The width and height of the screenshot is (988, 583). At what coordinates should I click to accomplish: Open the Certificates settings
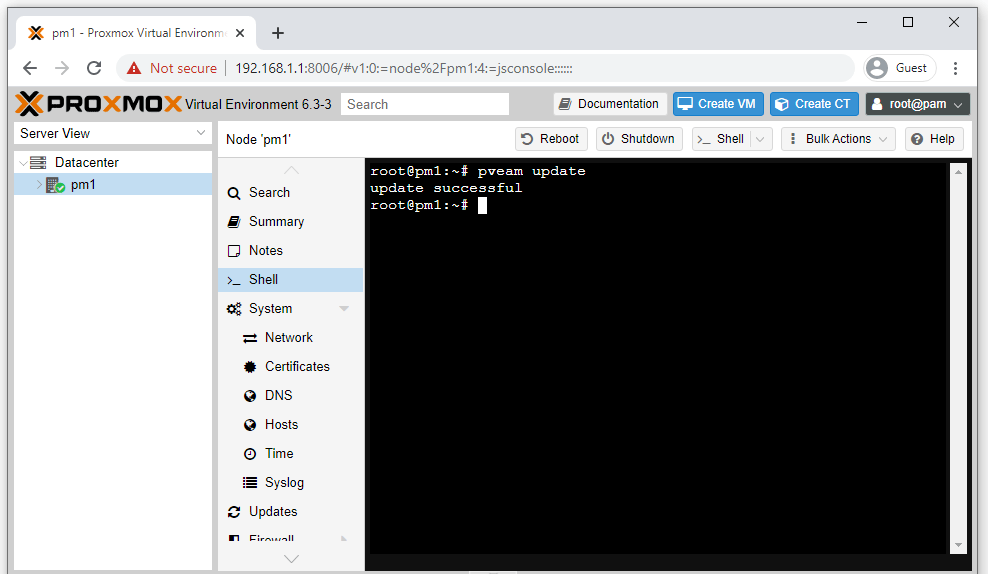[290, 367]
